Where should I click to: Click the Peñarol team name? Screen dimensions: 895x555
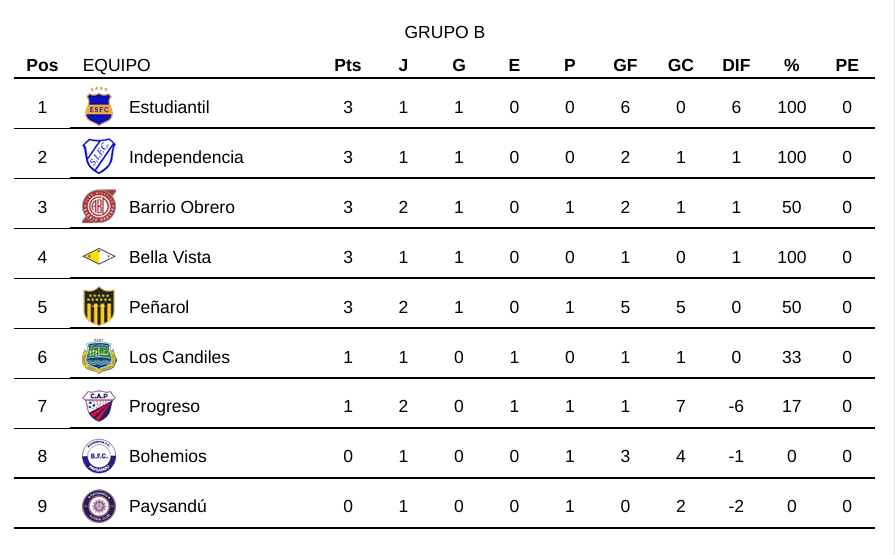(159, 307)
